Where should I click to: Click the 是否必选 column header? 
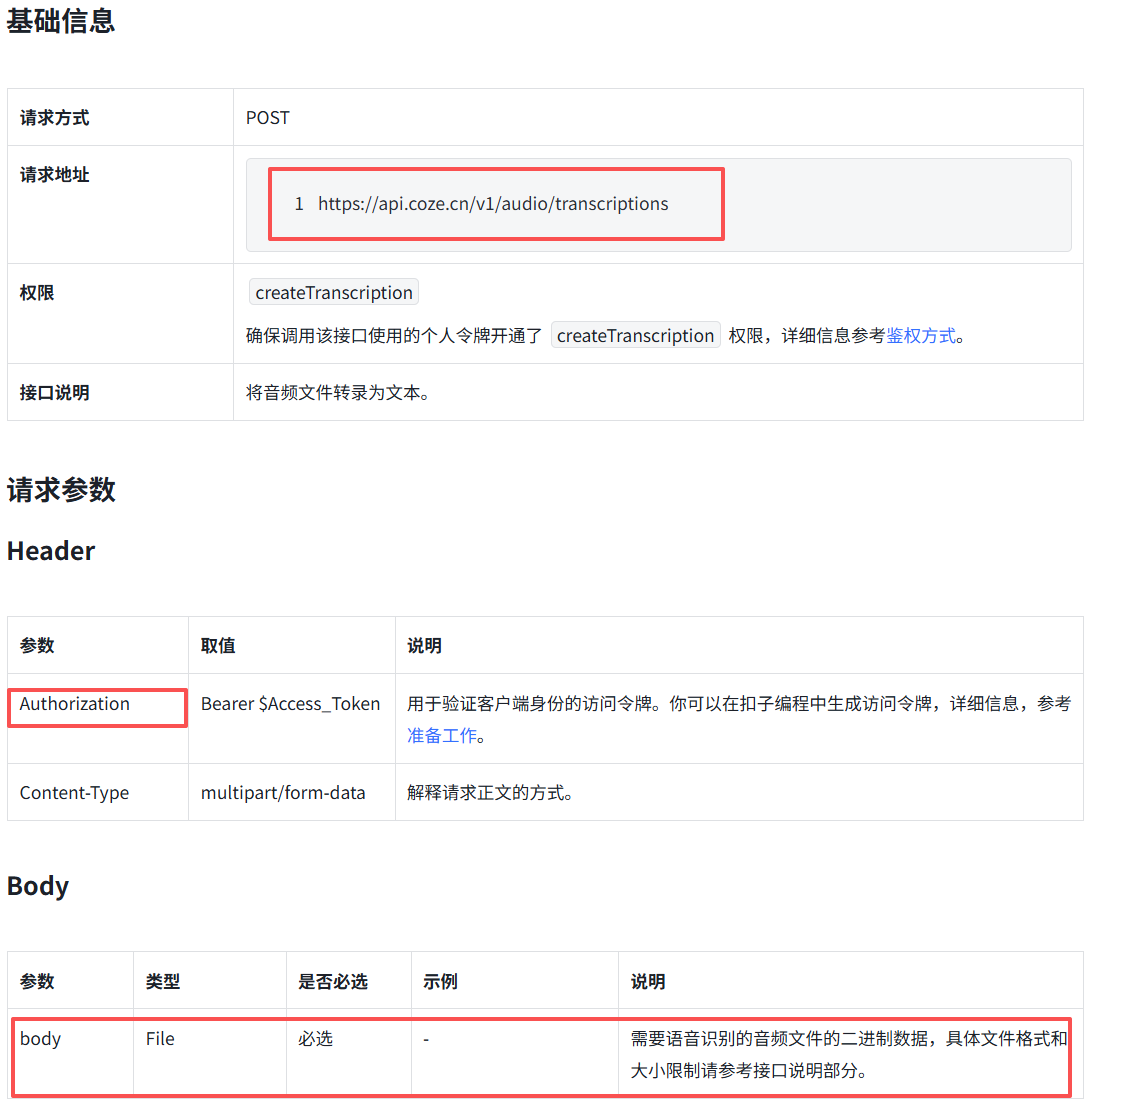pyautogui.click(x=332, y=982)
